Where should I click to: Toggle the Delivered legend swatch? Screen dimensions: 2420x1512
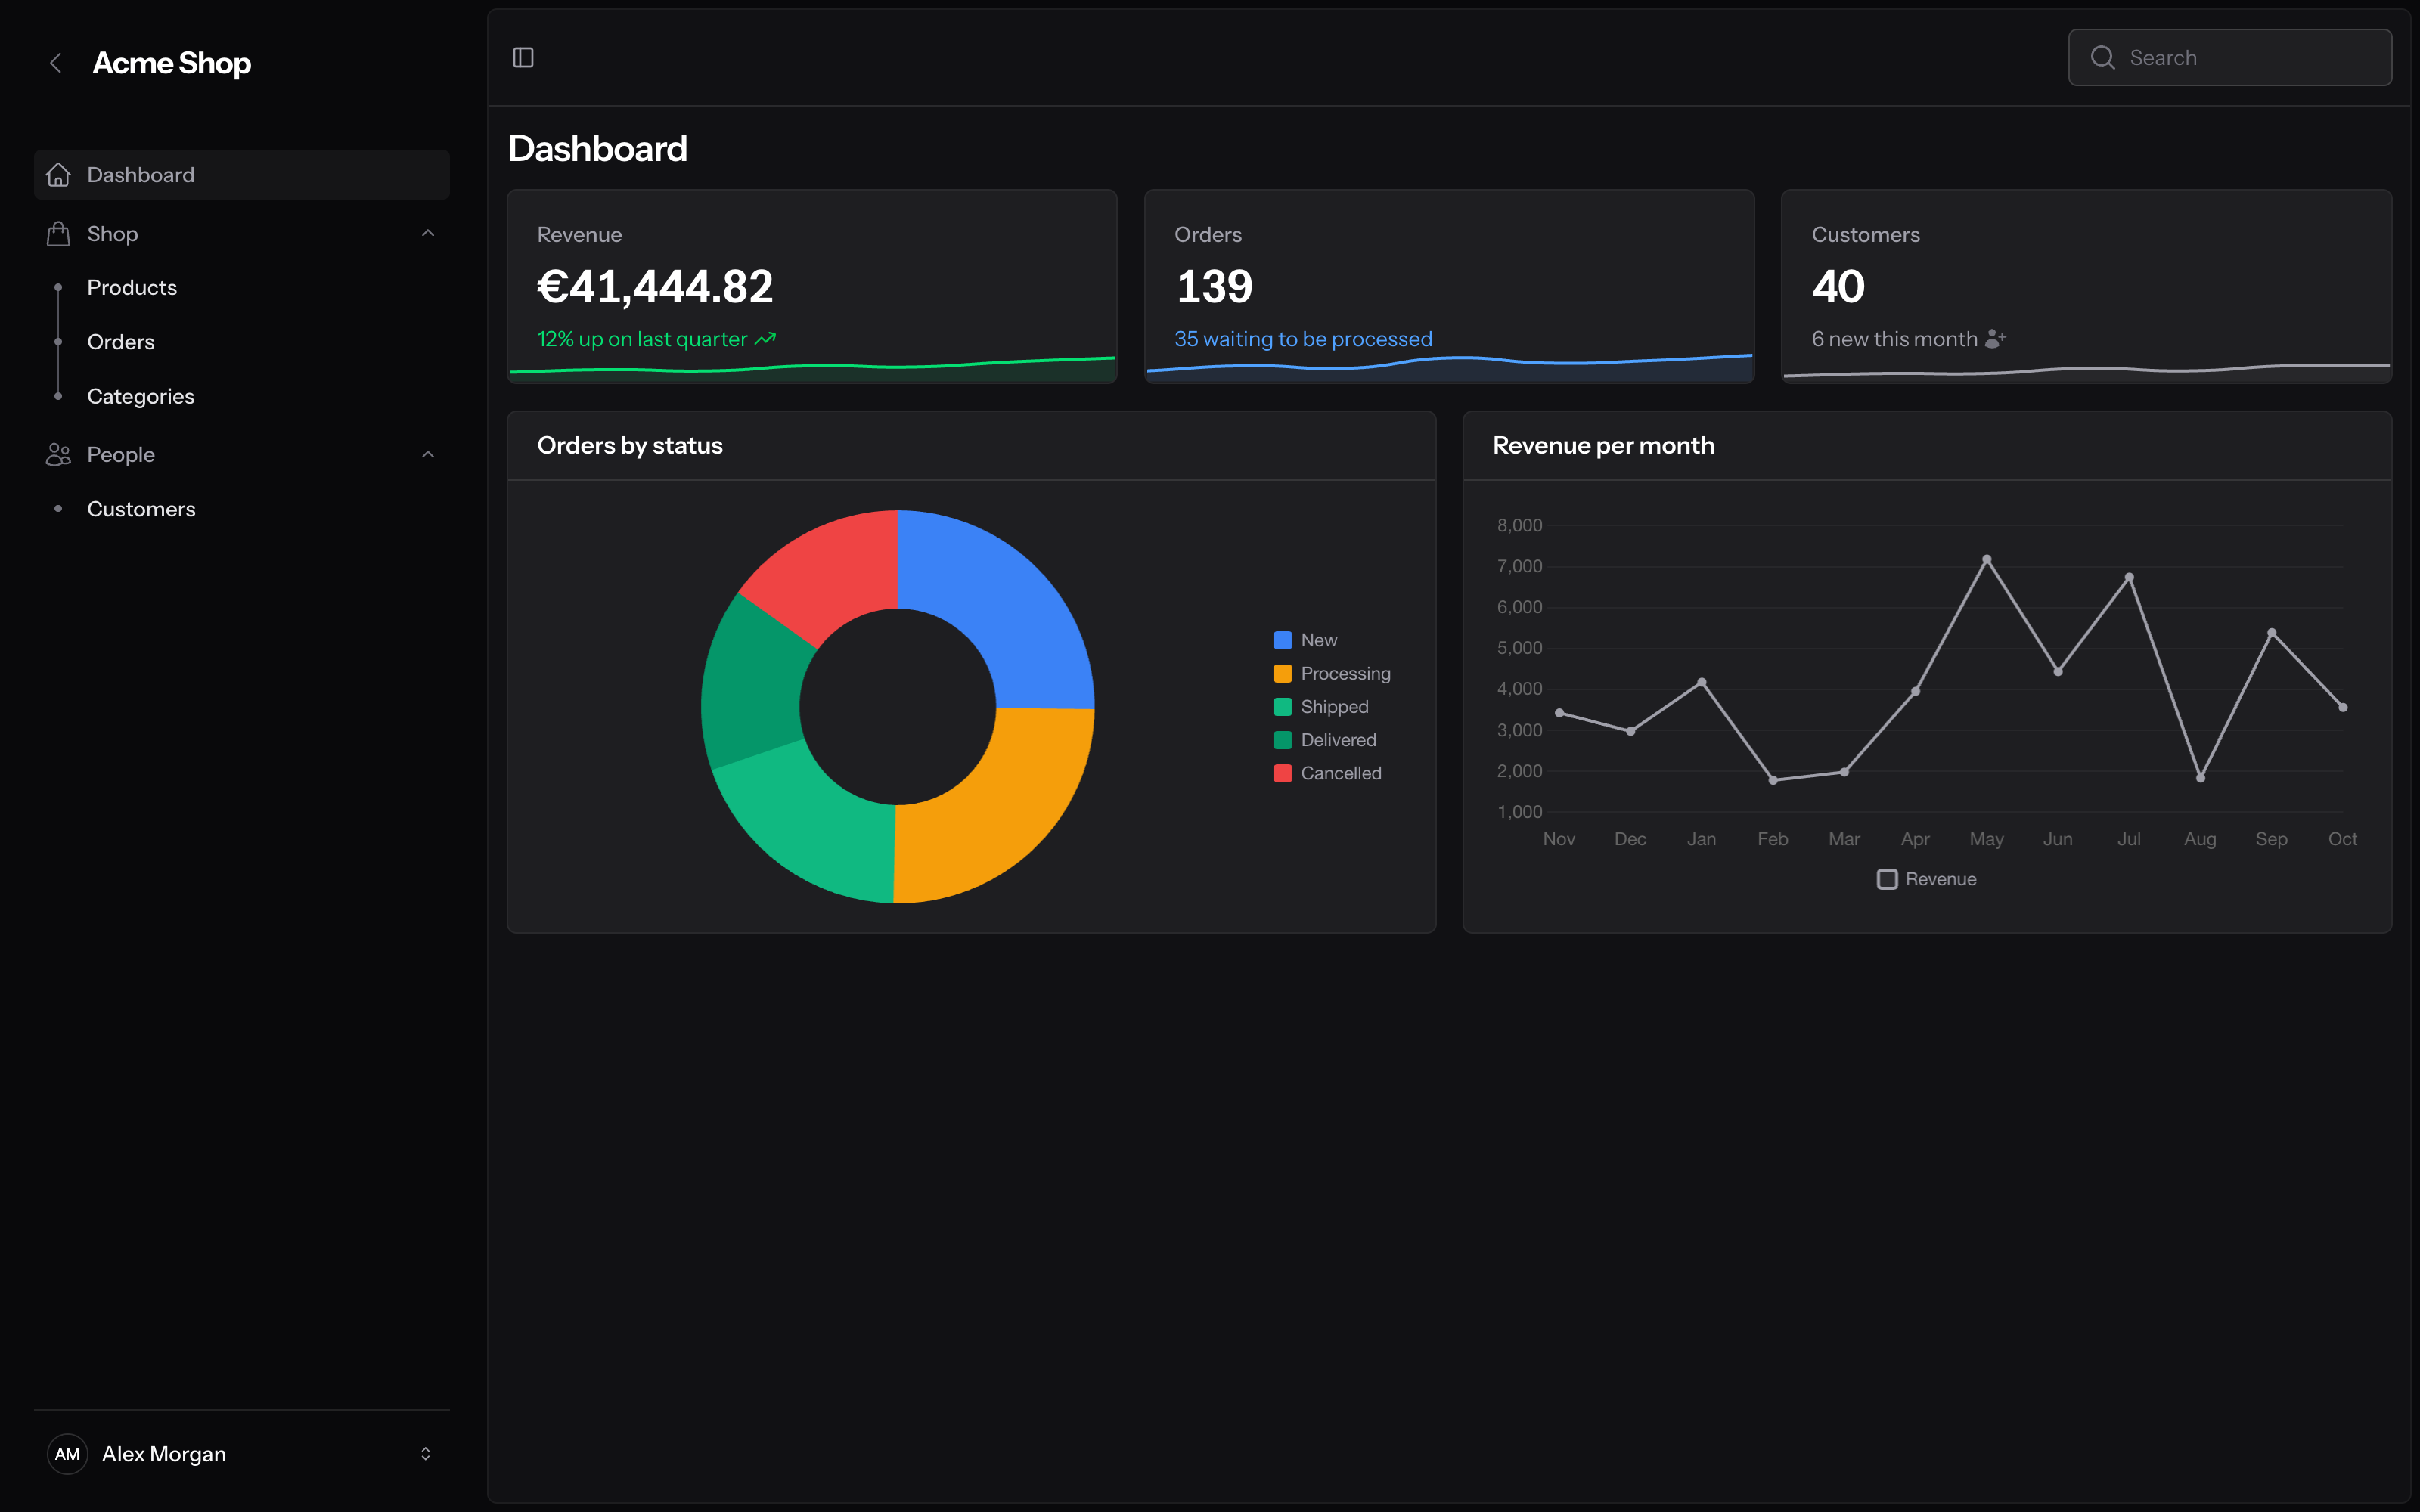[x=1283, y=740]
